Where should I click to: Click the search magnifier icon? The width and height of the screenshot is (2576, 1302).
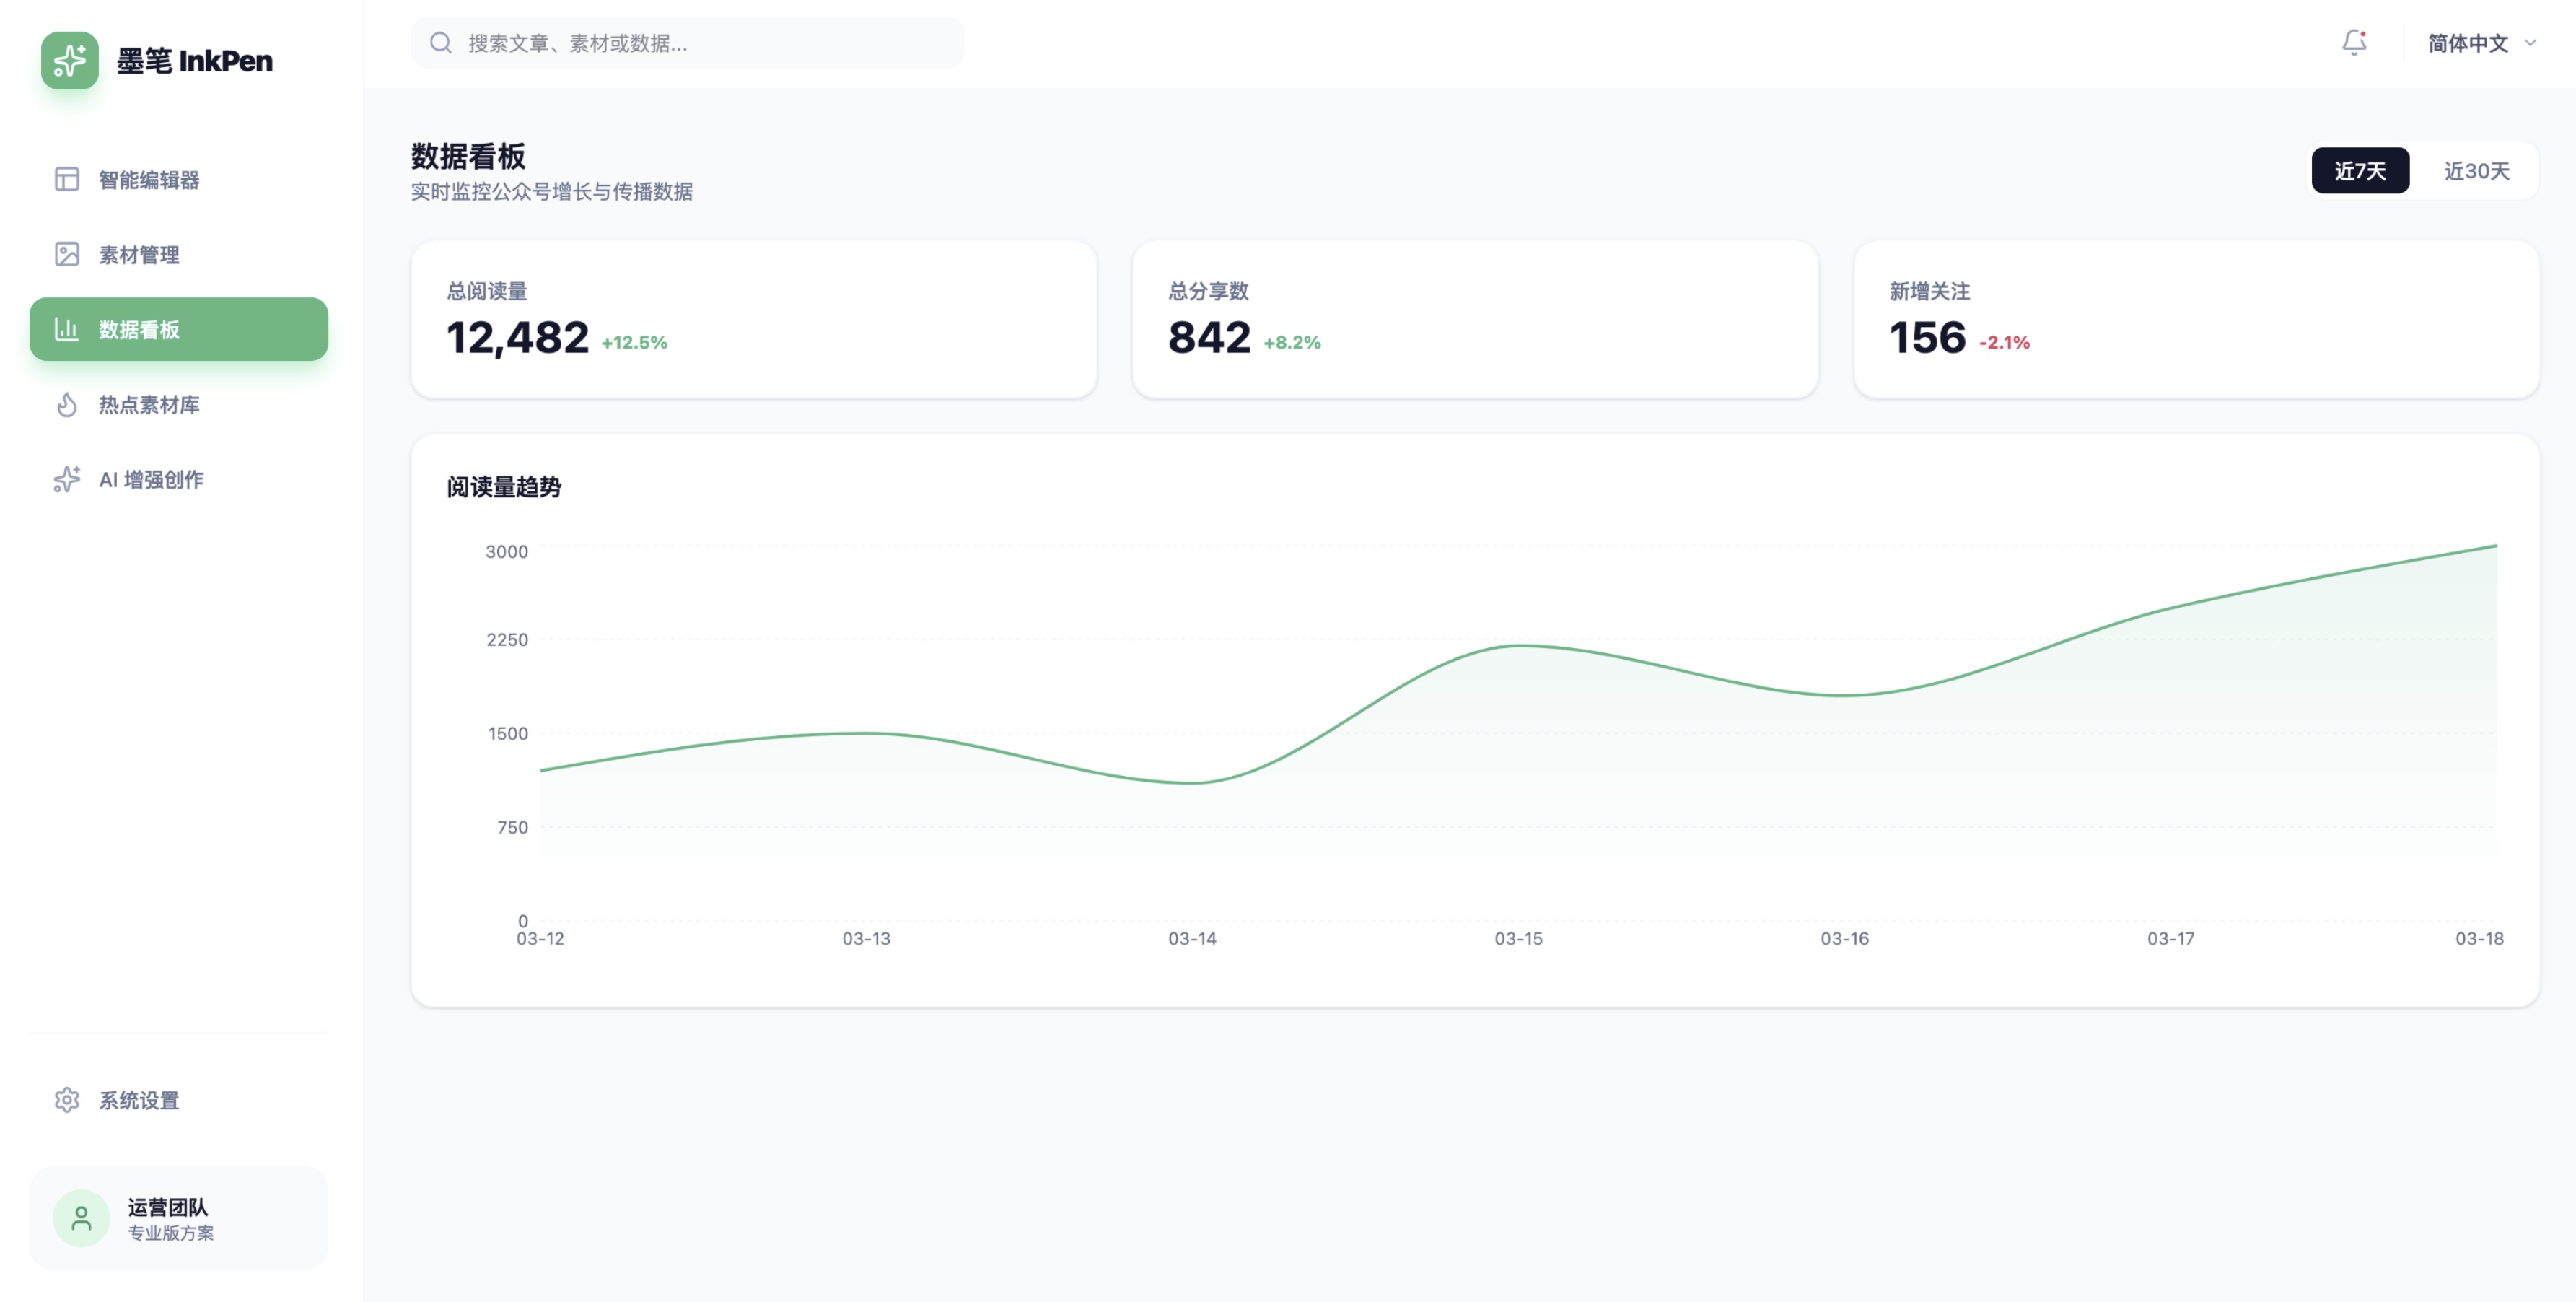(x=441, y=43)
